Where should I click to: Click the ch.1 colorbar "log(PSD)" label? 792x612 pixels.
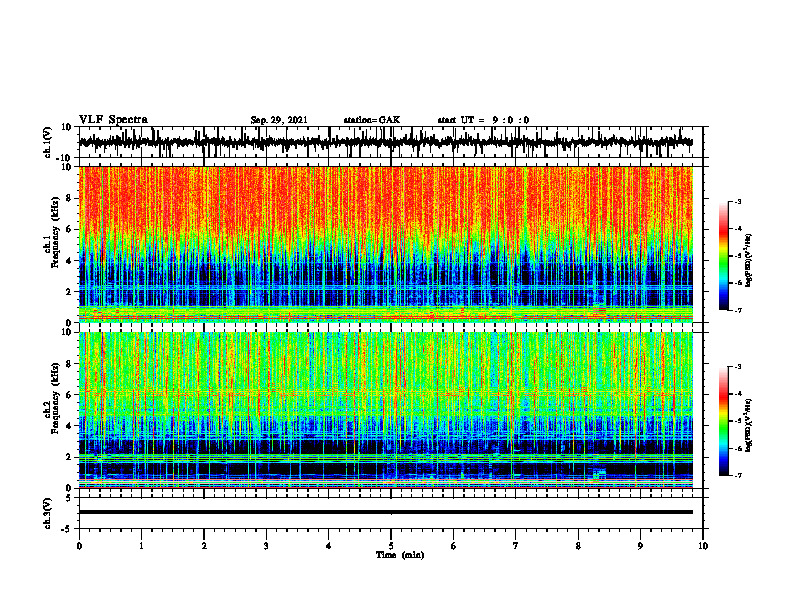(x=749, y=260)
